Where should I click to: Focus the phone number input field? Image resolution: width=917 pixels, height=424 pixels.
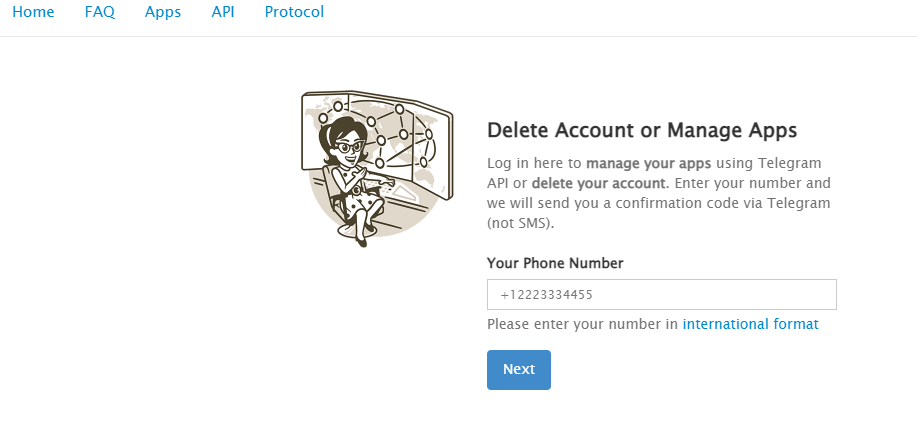pos(661,295)
